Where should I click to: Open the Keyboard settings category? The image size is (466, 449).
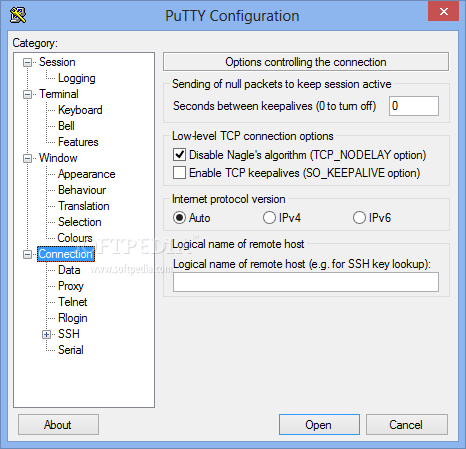[x=80, y=110]
